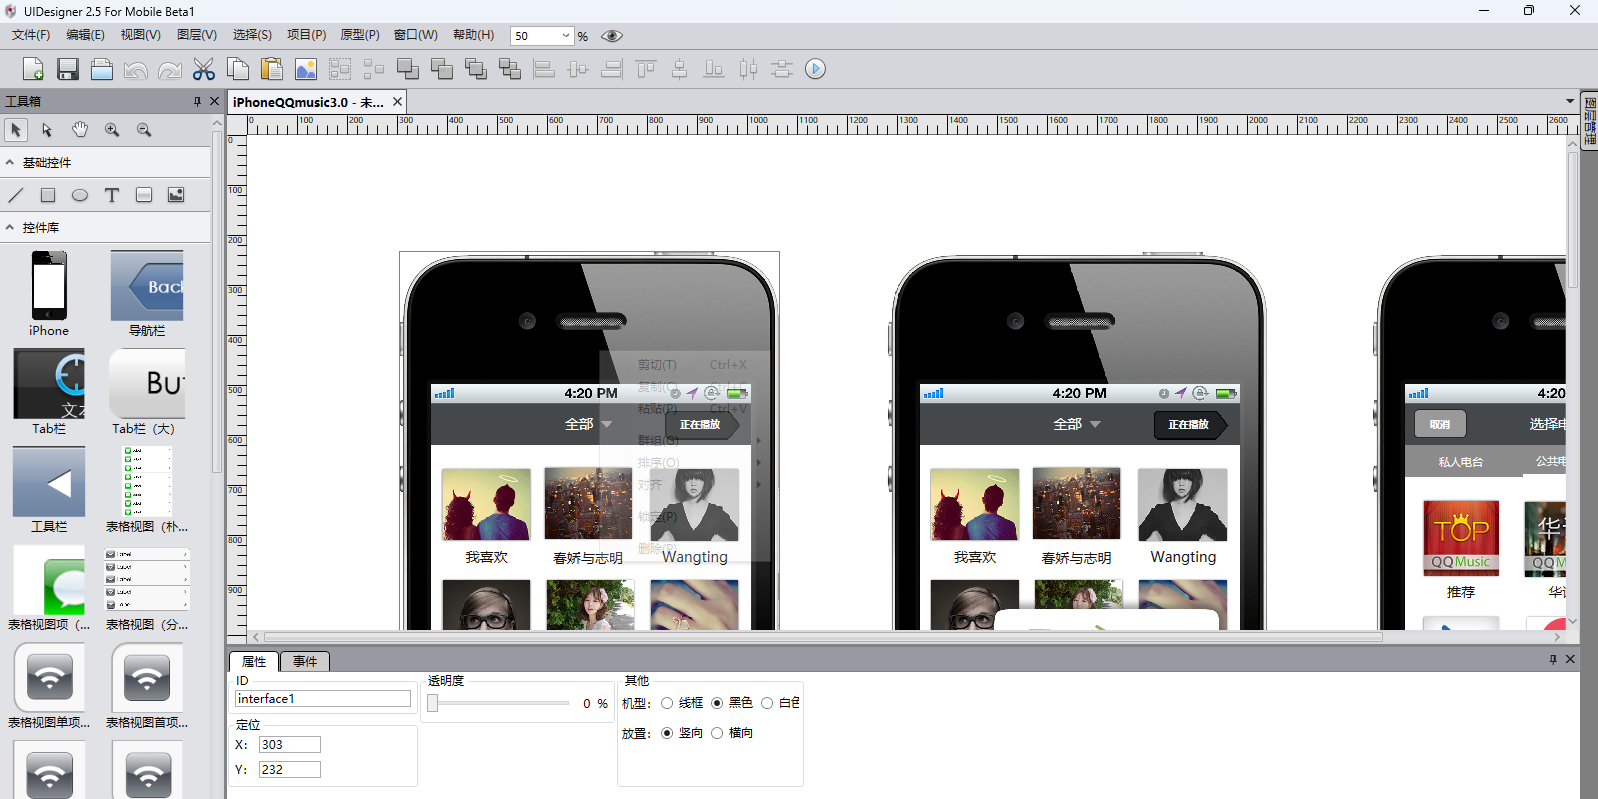
Task: Copy selection with the copy icon
Action: pos(237,69)
